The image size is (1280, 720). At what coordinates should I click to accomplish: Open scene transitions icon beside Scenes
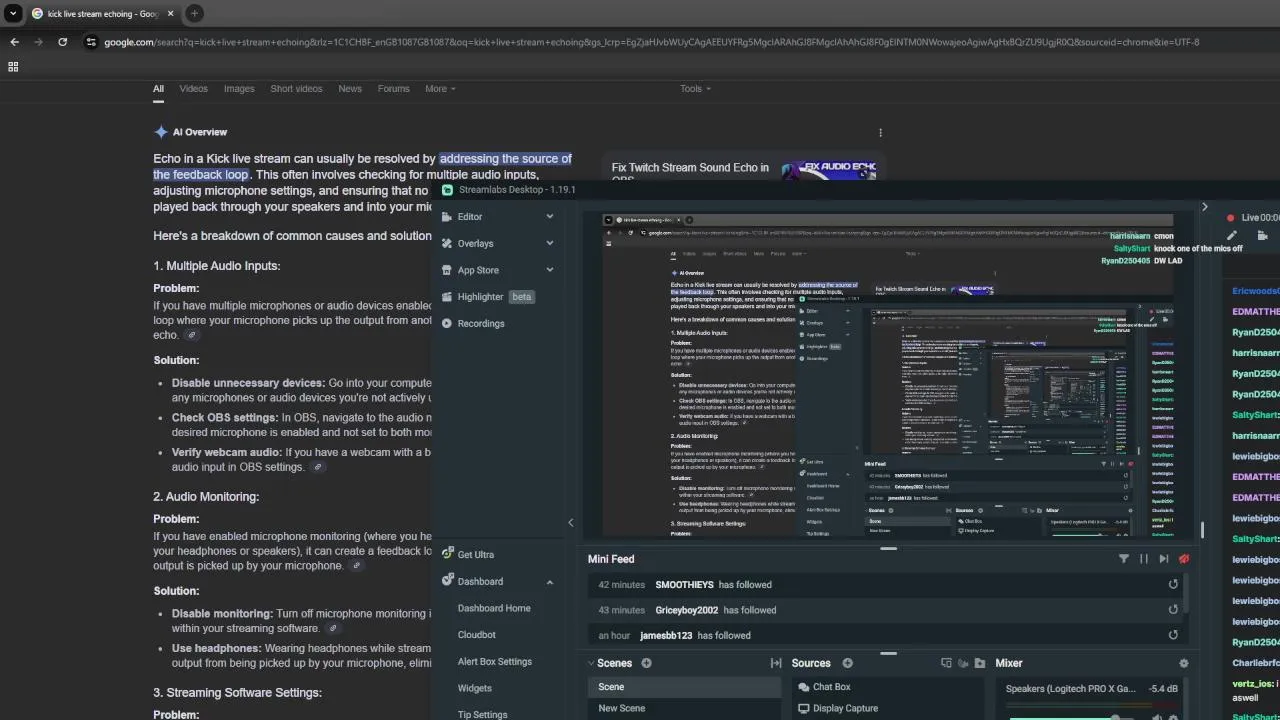[x=776, y=663]
